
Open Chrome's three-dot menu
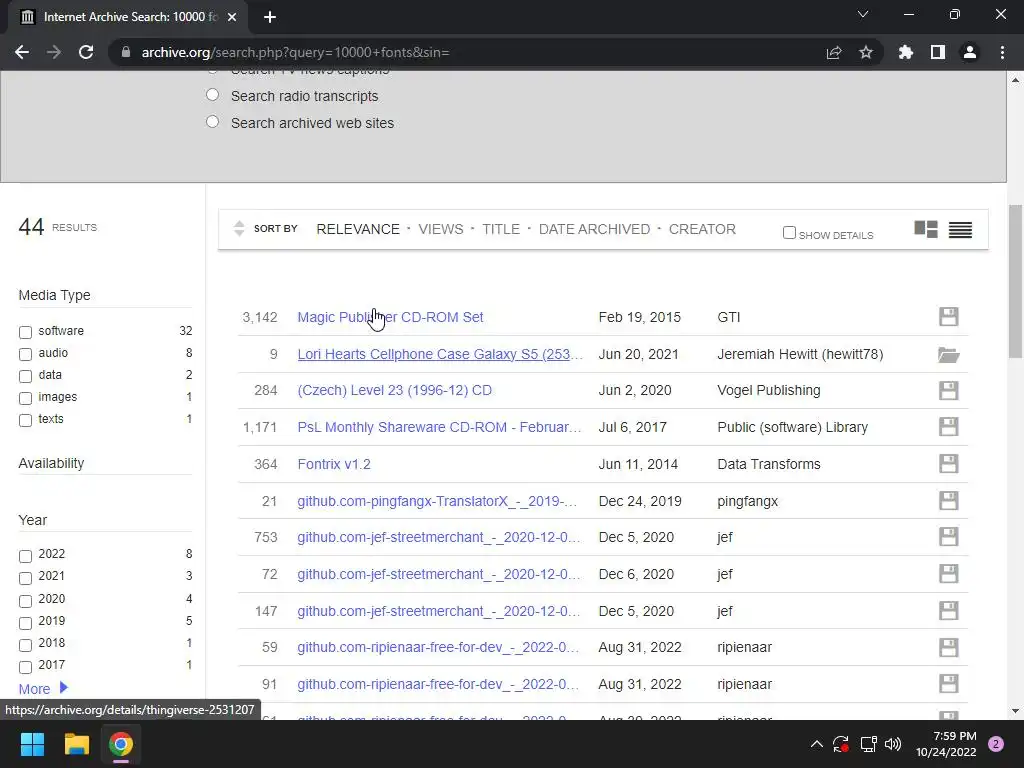click(1002, 52)
